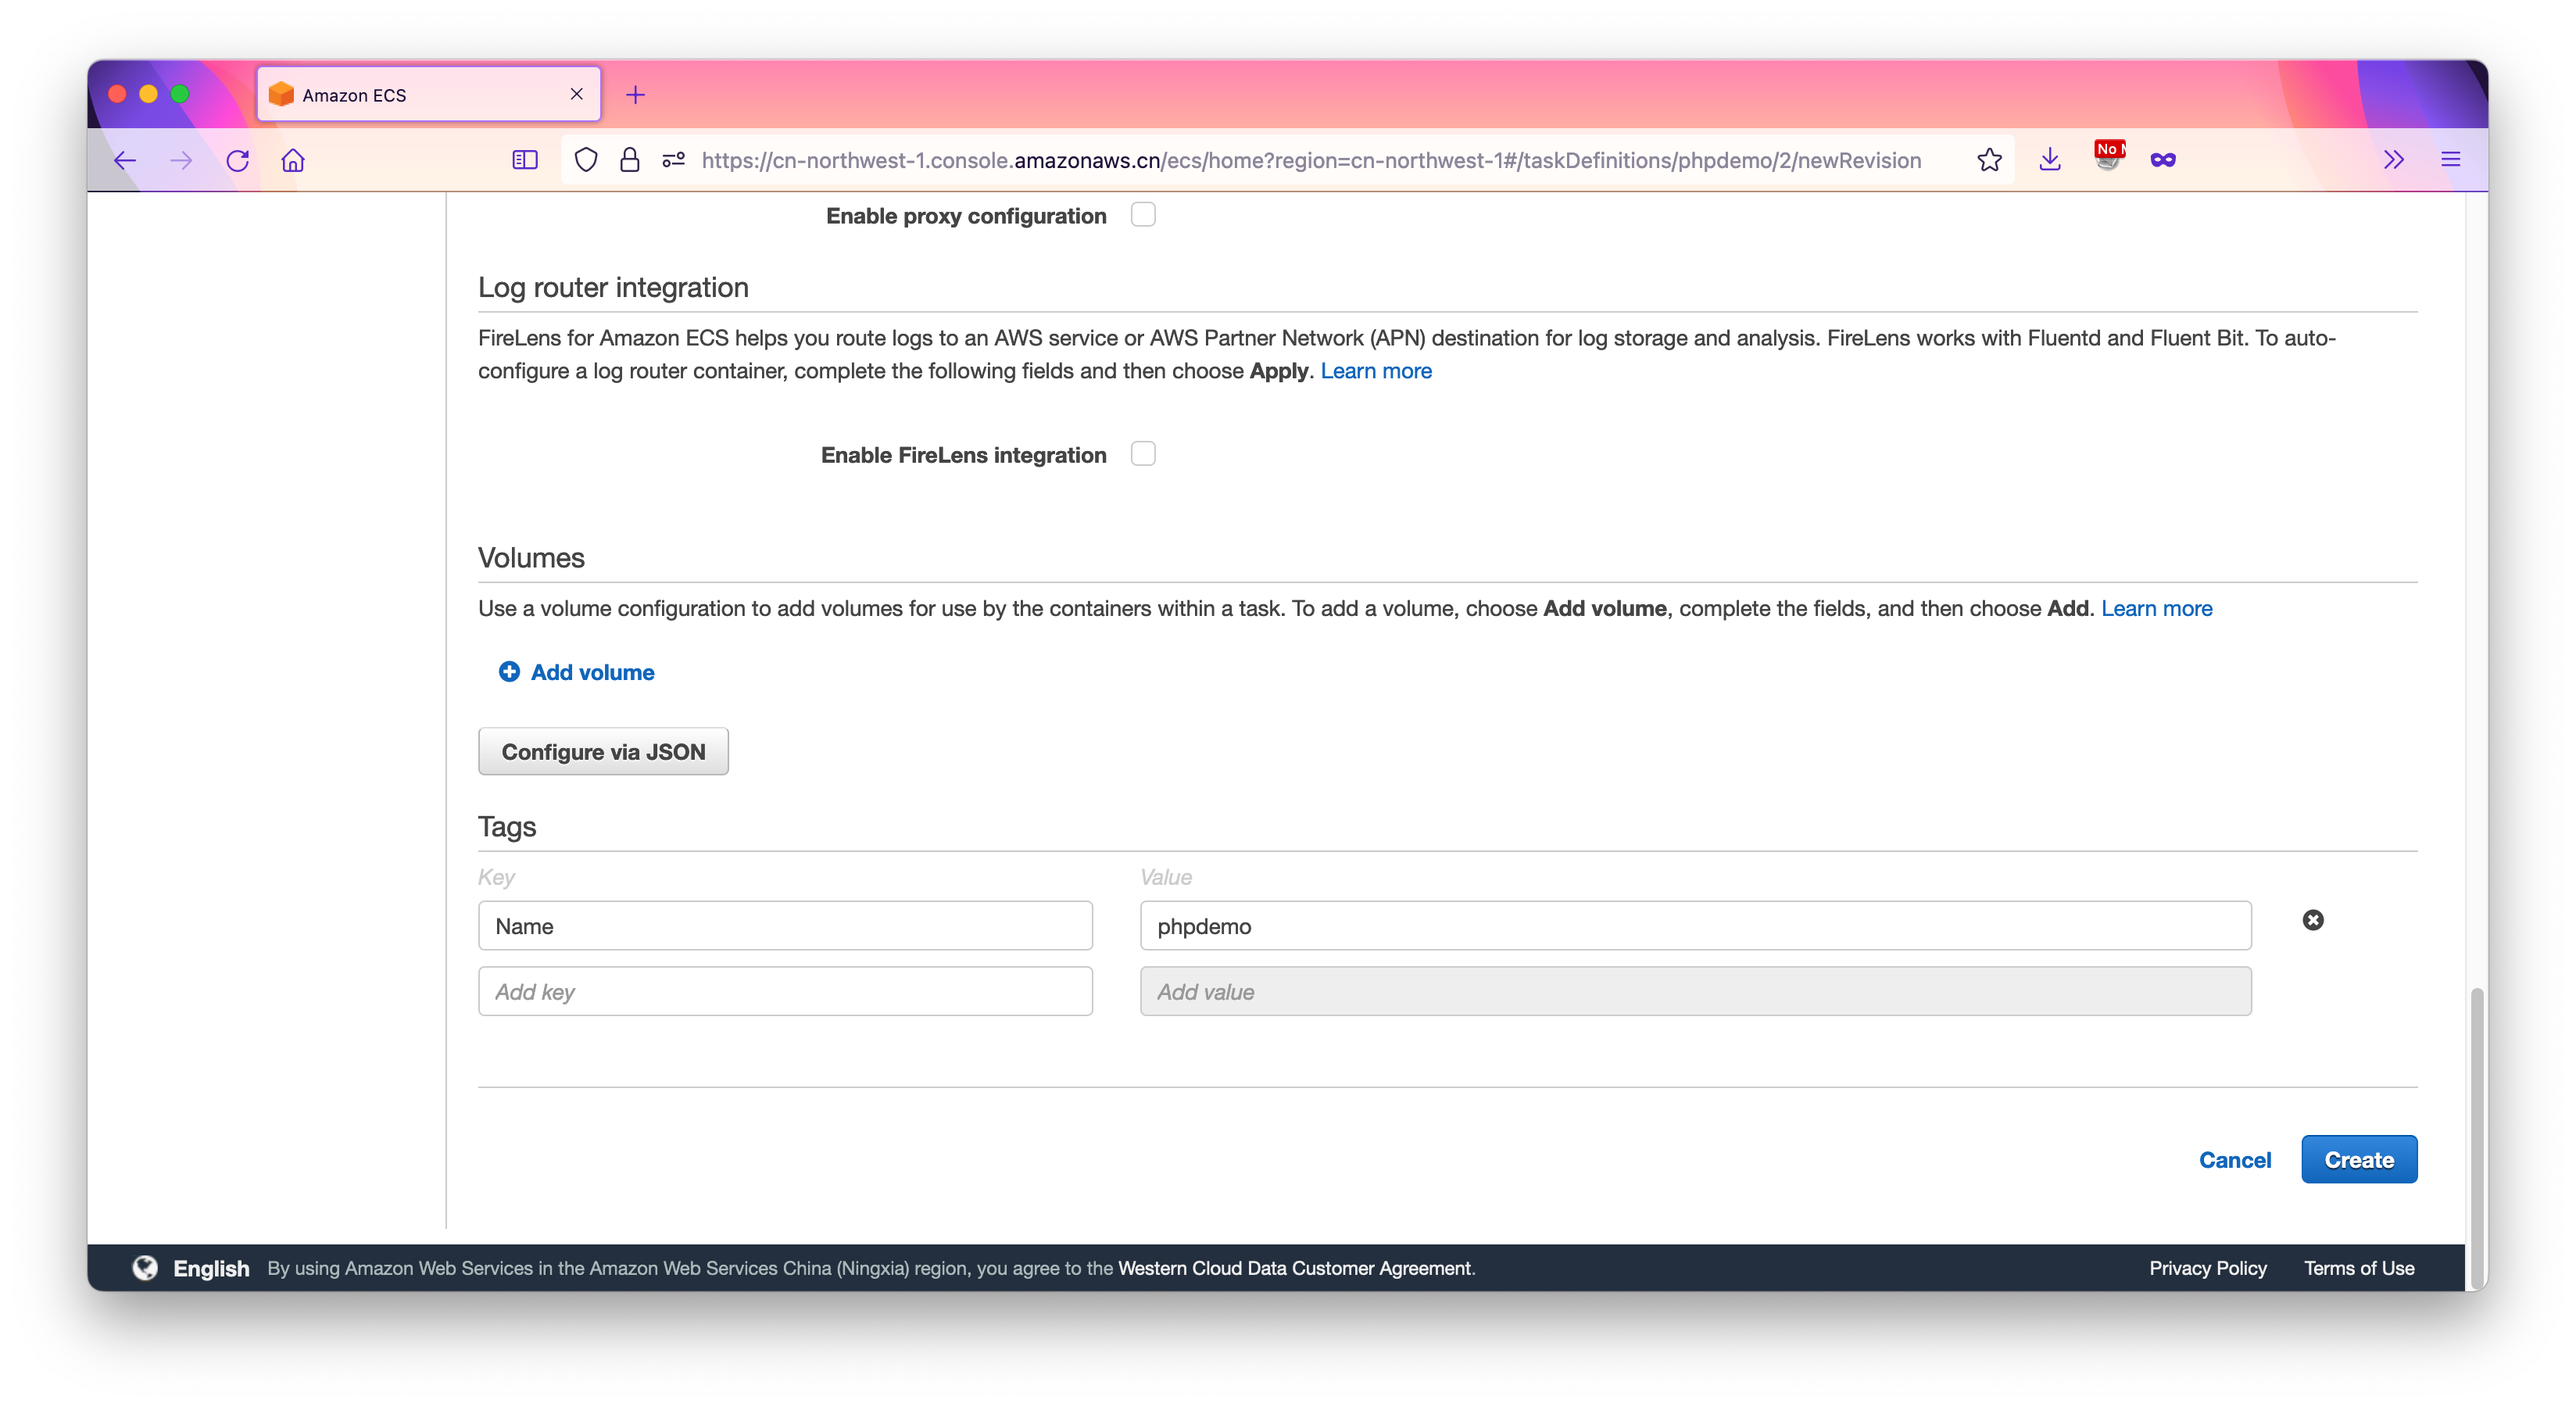Click the browser forward arrow

(x=181, y=160)
